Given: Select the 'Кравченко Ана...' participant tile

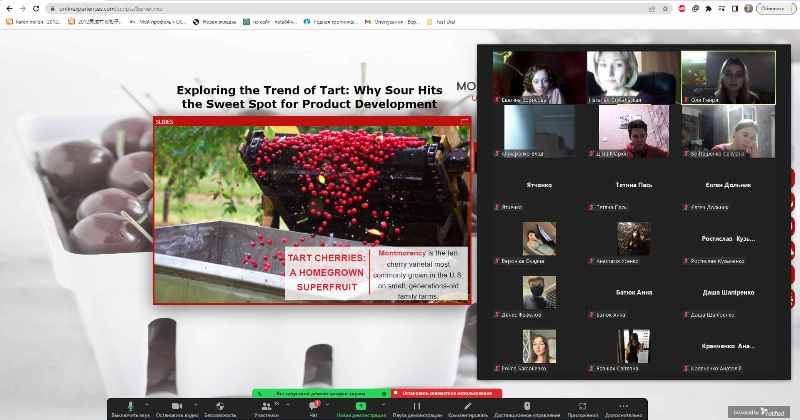Looking at the screenshot, I should [728, 347].
